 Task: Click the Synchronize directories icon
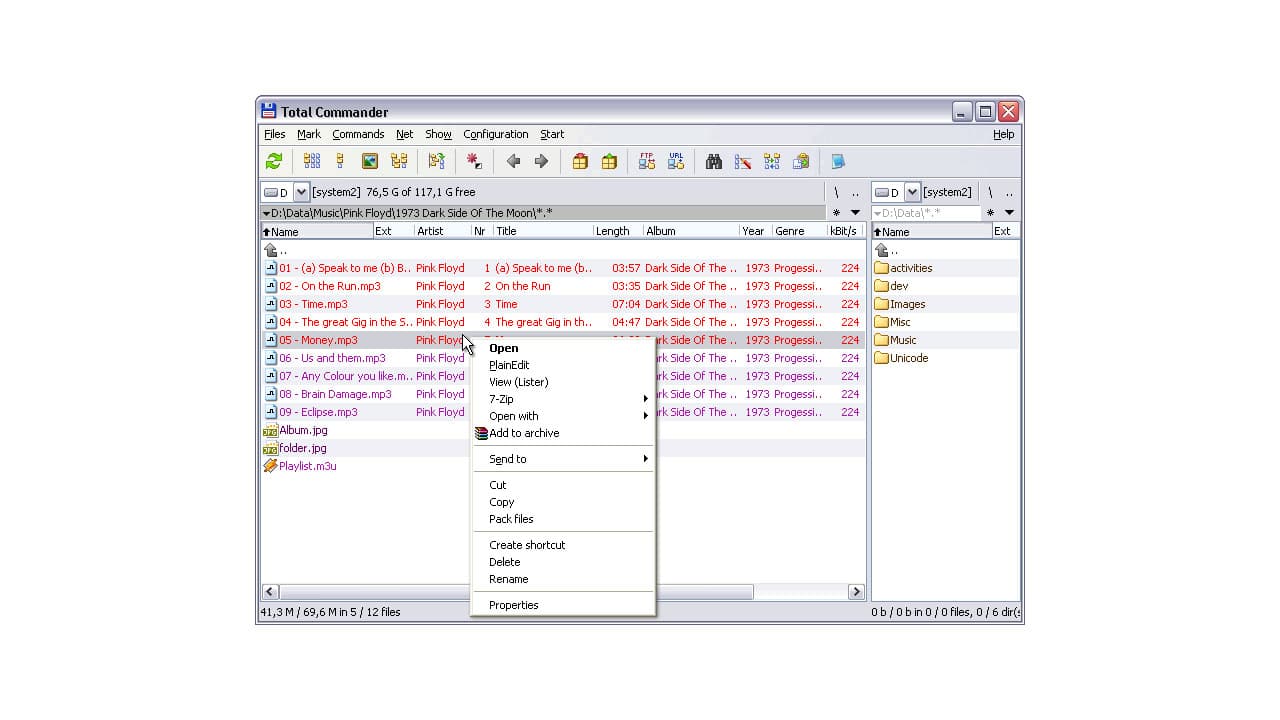[x=771, y=161]
